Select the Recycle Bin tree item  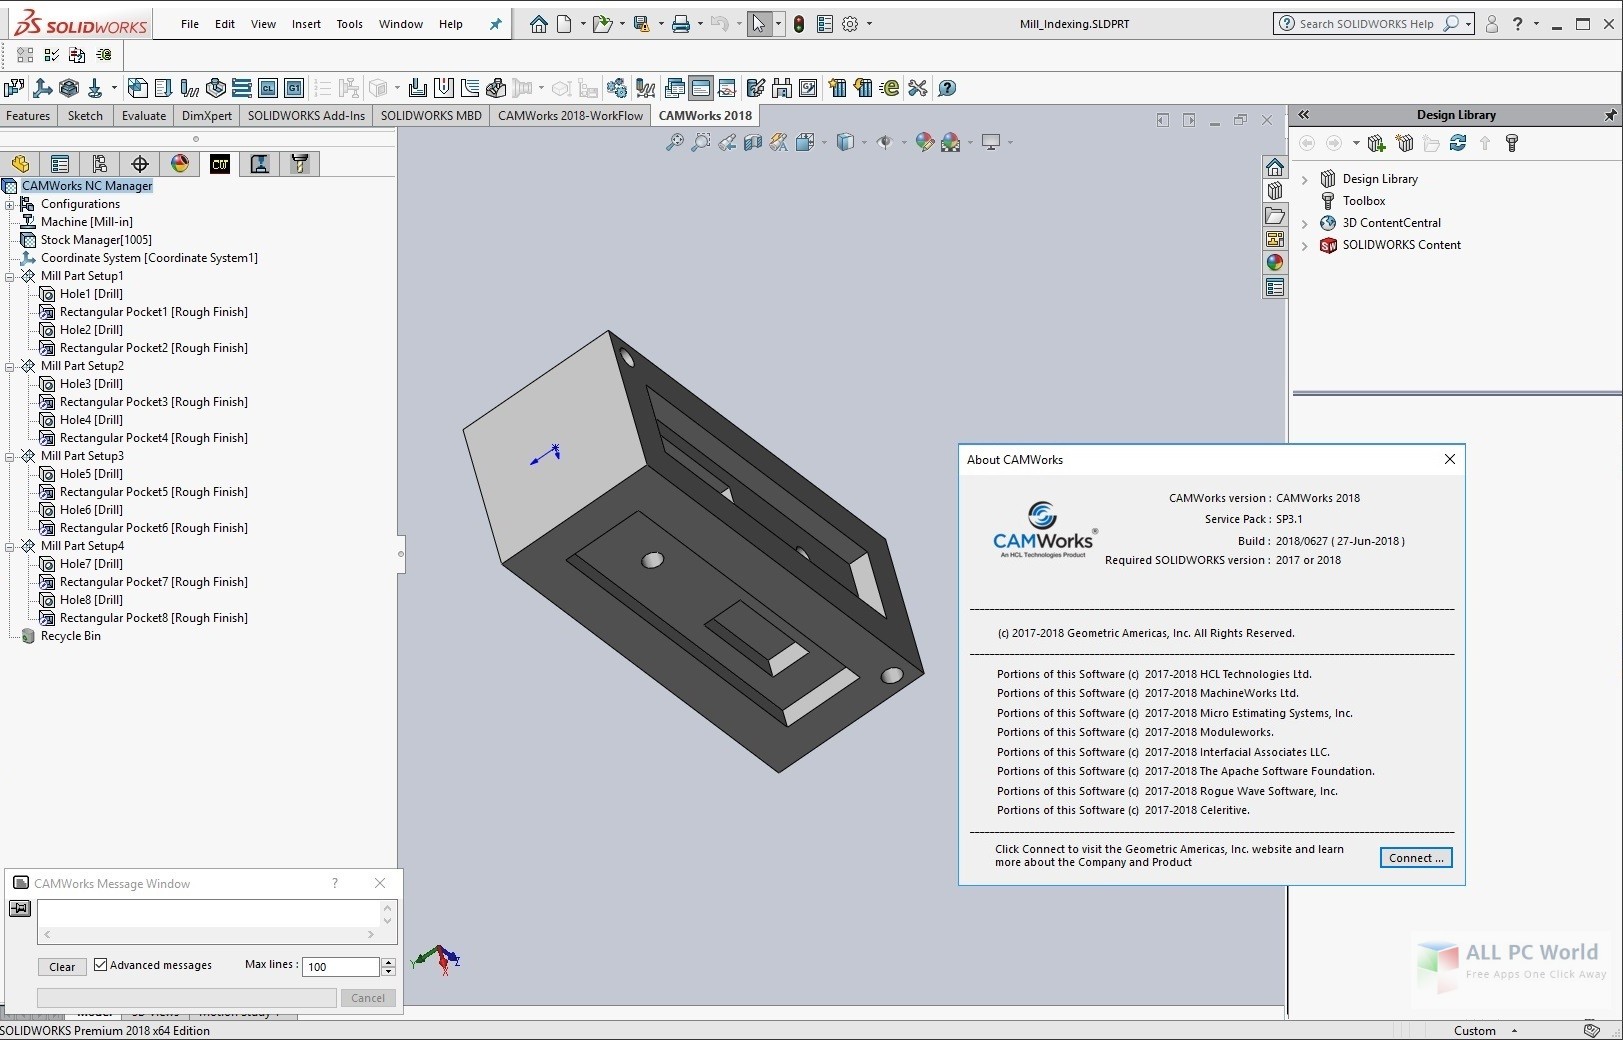(x=70, y=636)
